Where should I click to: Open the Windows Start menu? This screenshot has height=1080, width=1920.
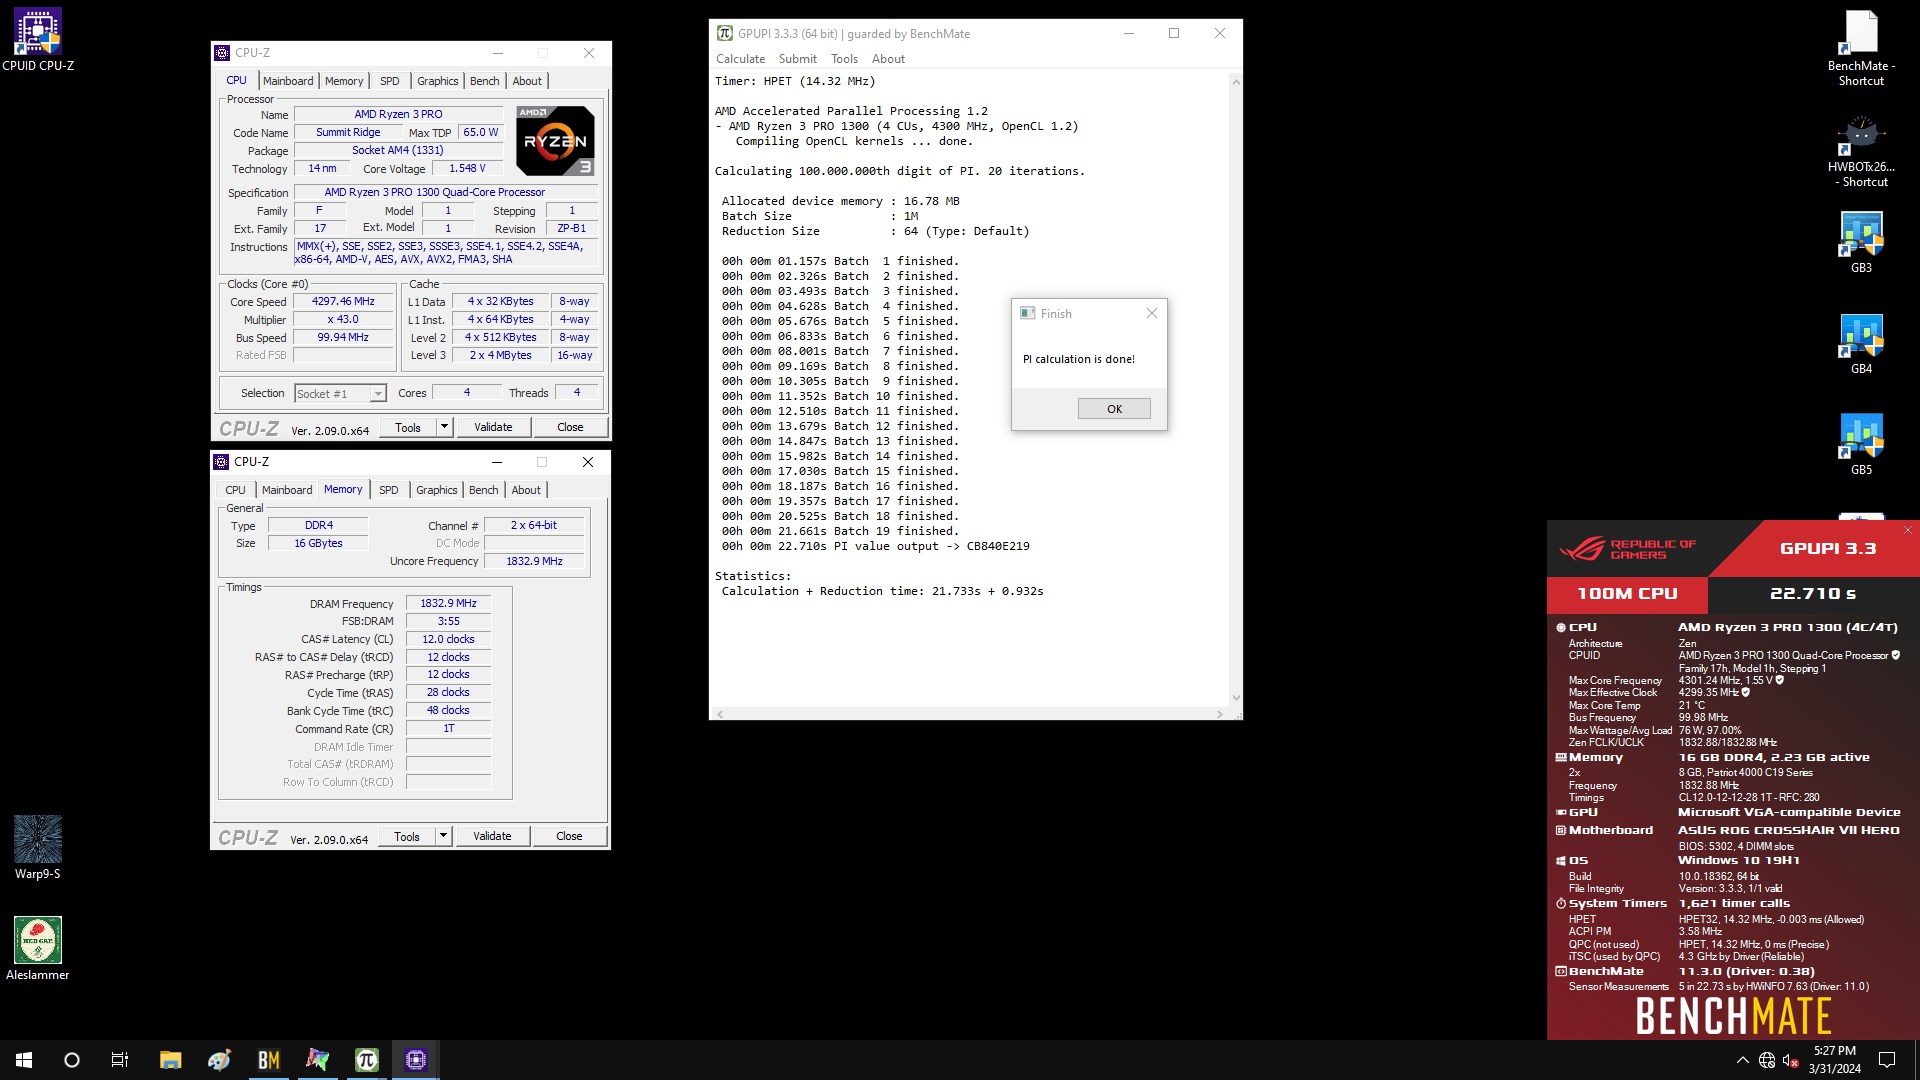pos(24,1060)
